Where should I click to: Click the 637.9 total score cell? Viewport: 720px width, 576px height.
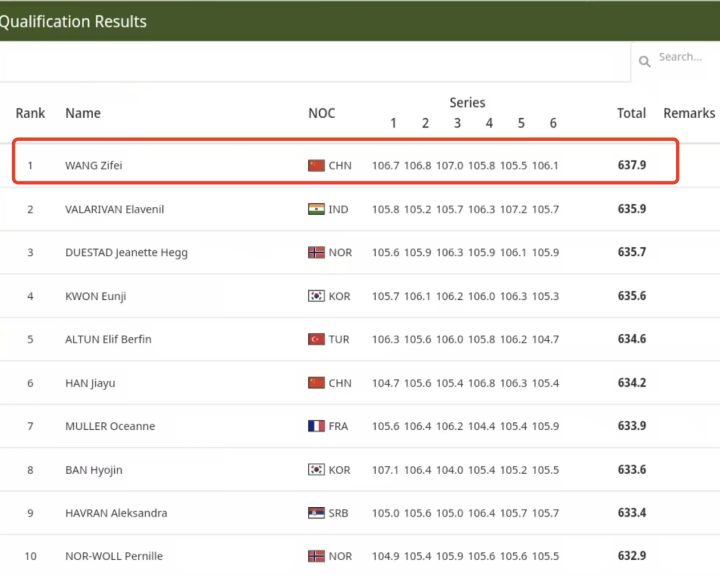[631, 166]
